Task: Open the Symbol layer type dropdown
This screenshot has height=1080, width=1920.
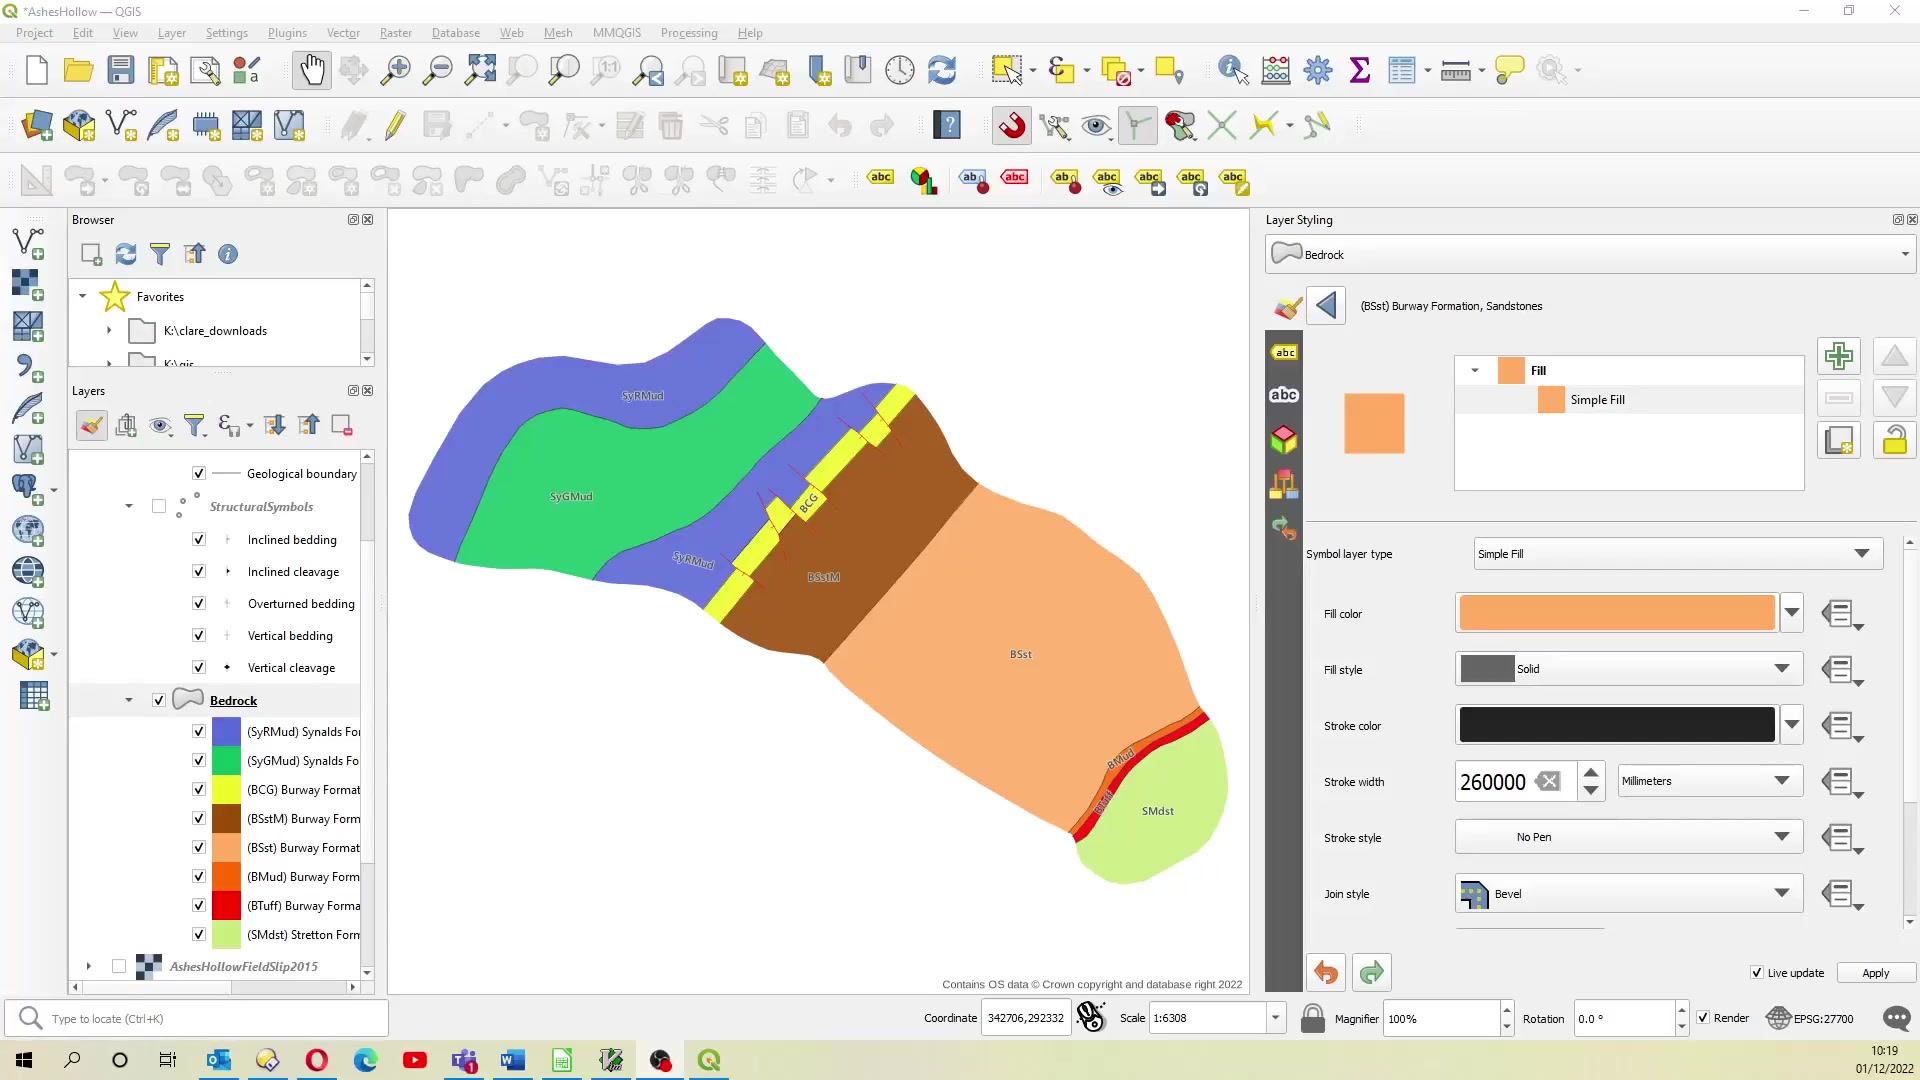Action: (1677, 554)
